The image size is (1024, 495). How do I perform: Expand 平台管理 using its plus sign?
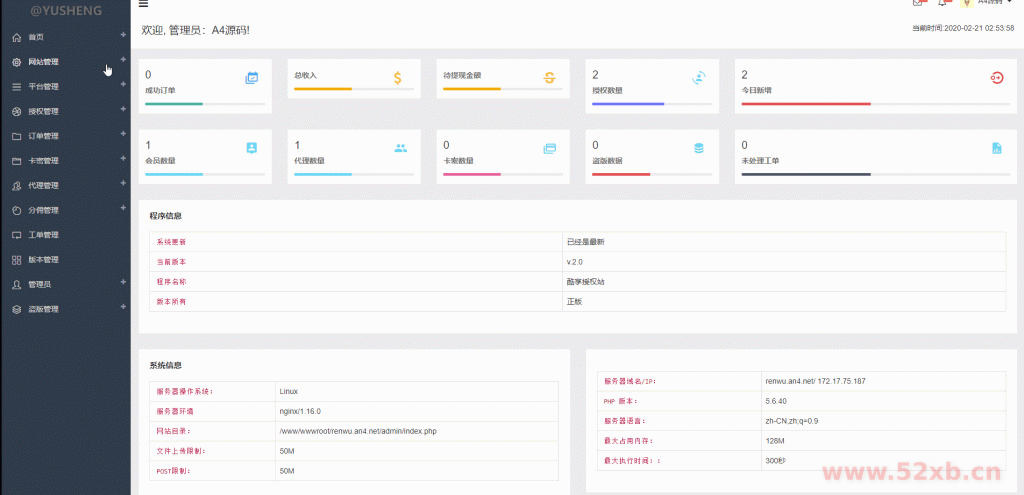(x=123, y=85)
